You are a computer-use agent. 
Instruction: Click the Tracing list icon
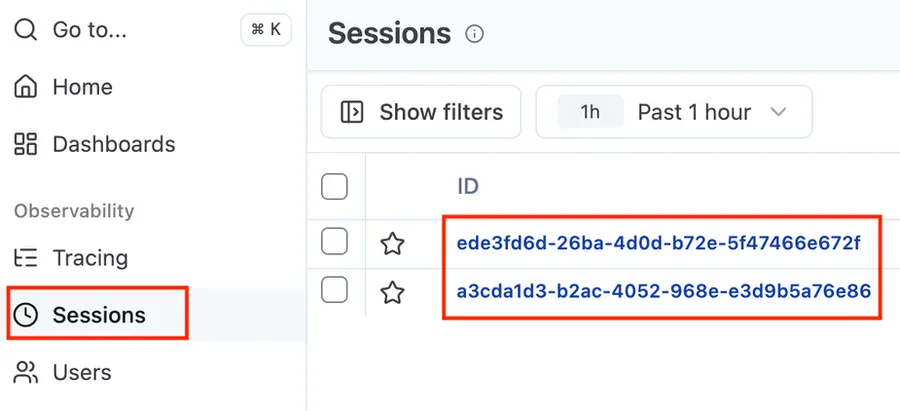[x=26, y=258]
